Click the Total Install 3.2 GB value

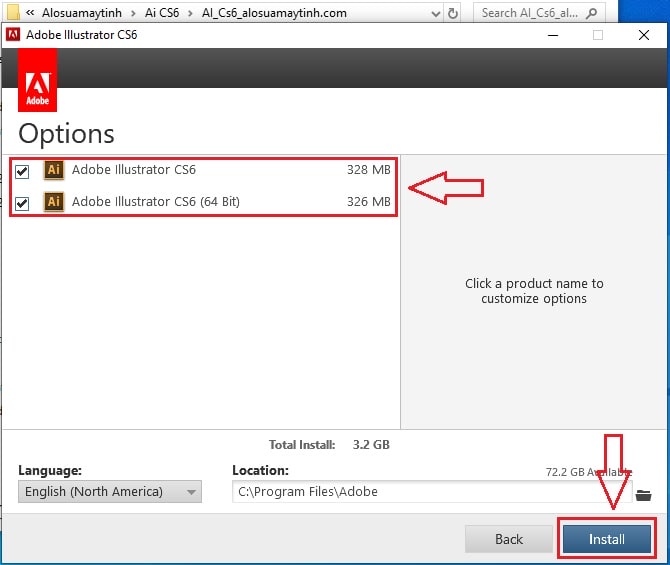(371, 444)
